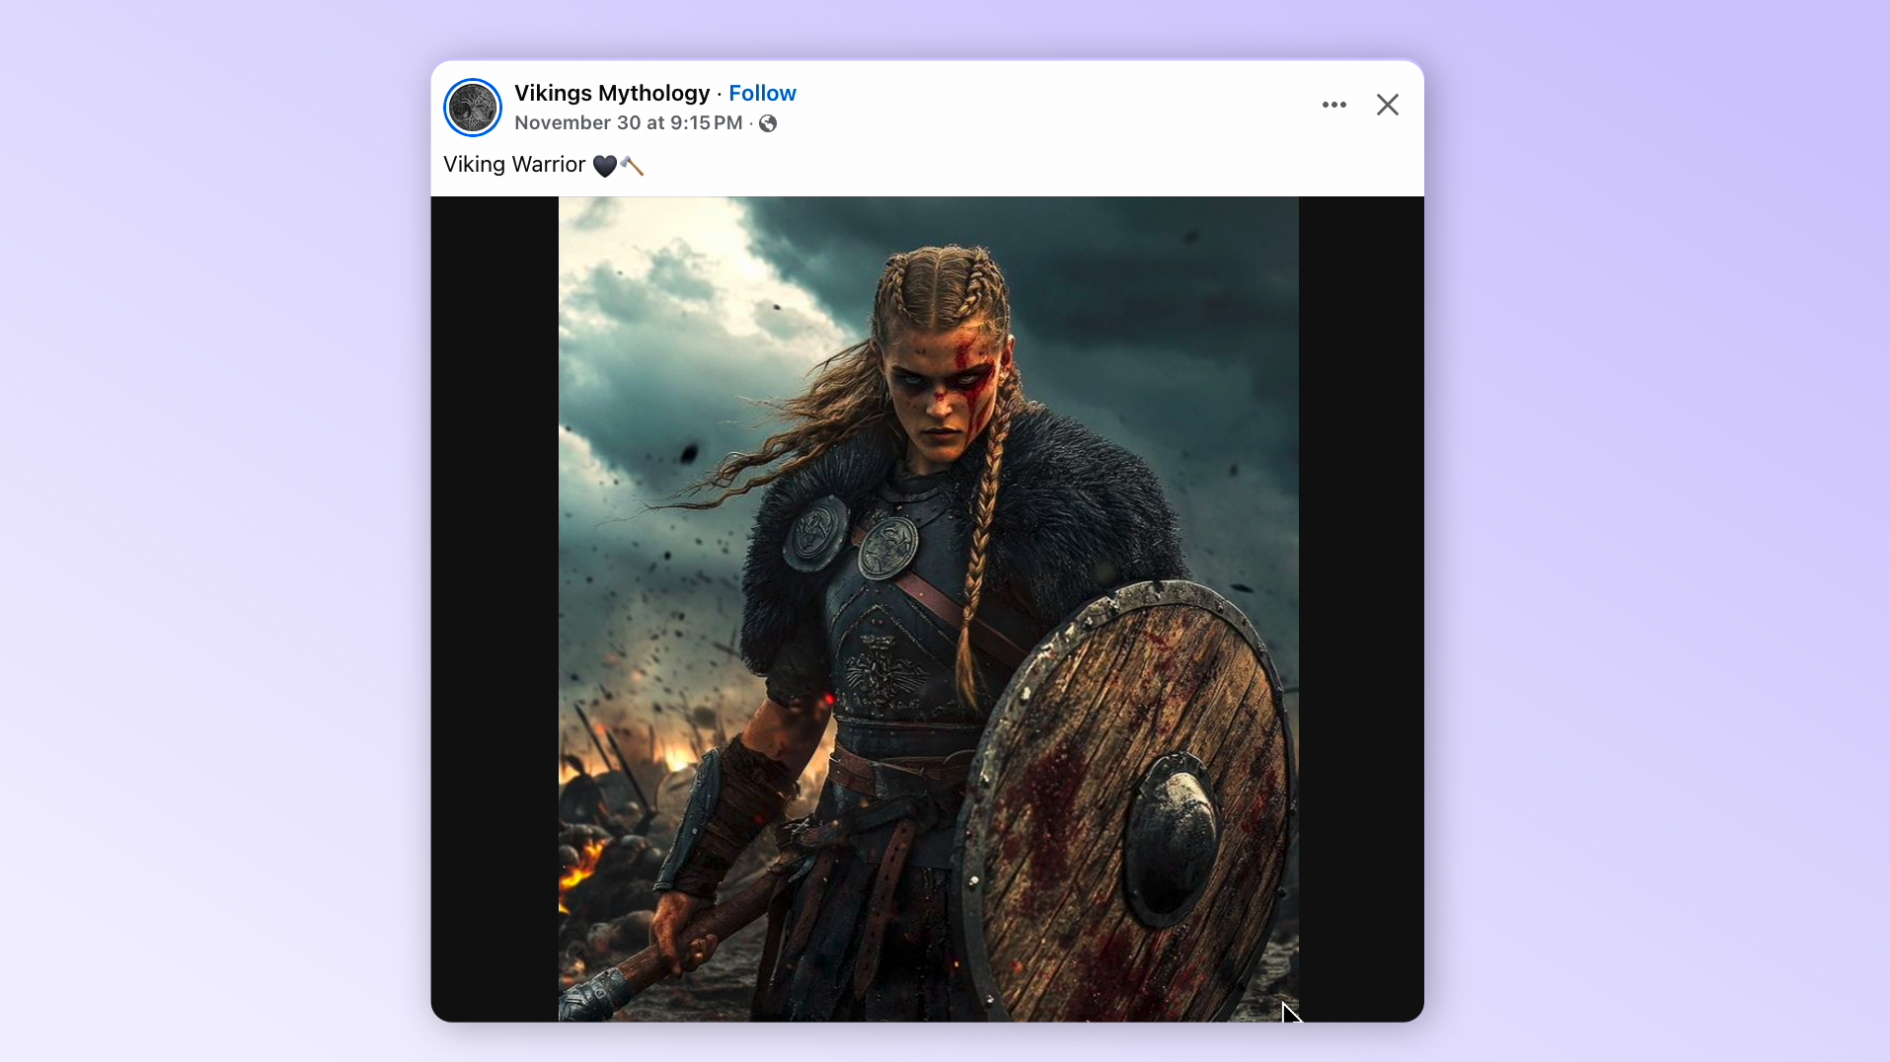Image resolution: width=1890 pixels, height=1062 pixels.
Task: Click the left black letterbox area
Action: tap(494, 608)
